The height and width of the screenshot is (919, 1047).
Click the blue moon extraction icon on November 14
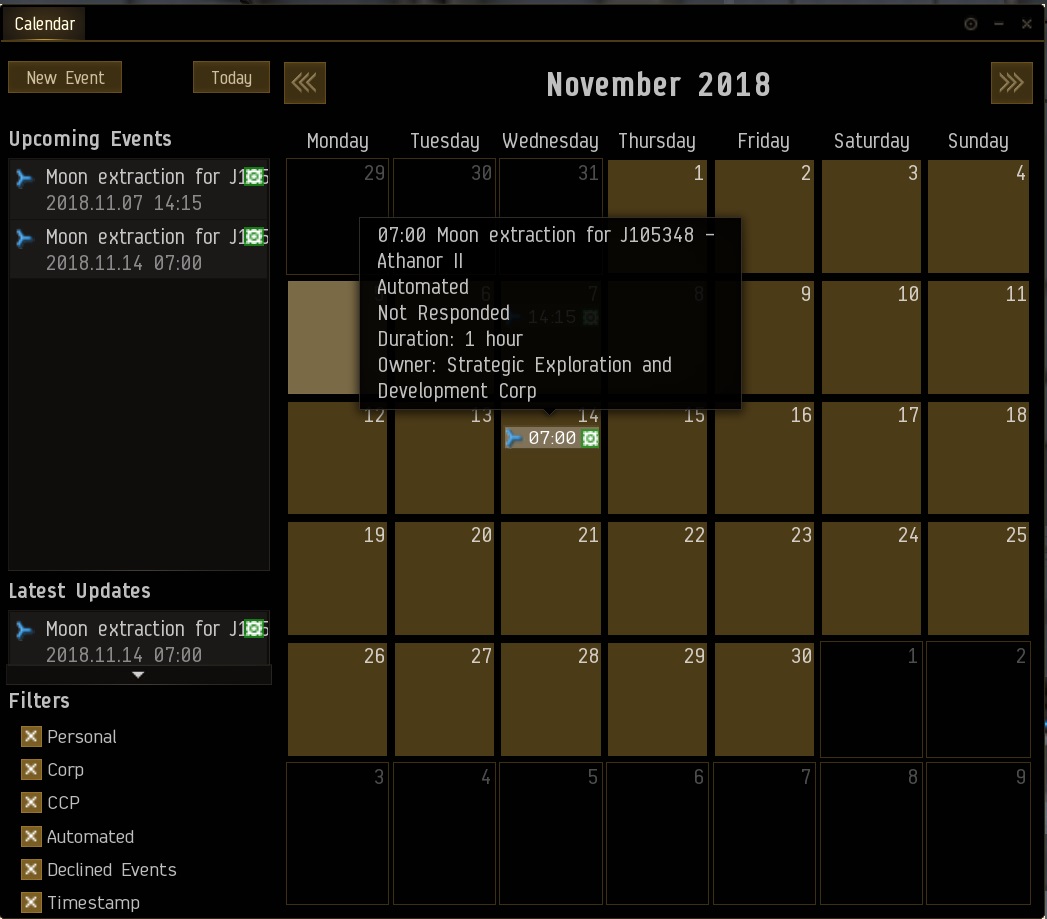tap(515, 438)
